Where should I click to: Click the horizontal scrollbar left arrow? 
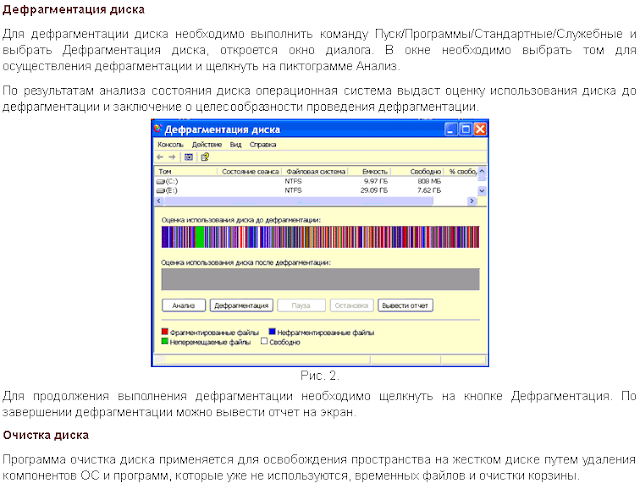pyautogui.click(x=159, y=201)
